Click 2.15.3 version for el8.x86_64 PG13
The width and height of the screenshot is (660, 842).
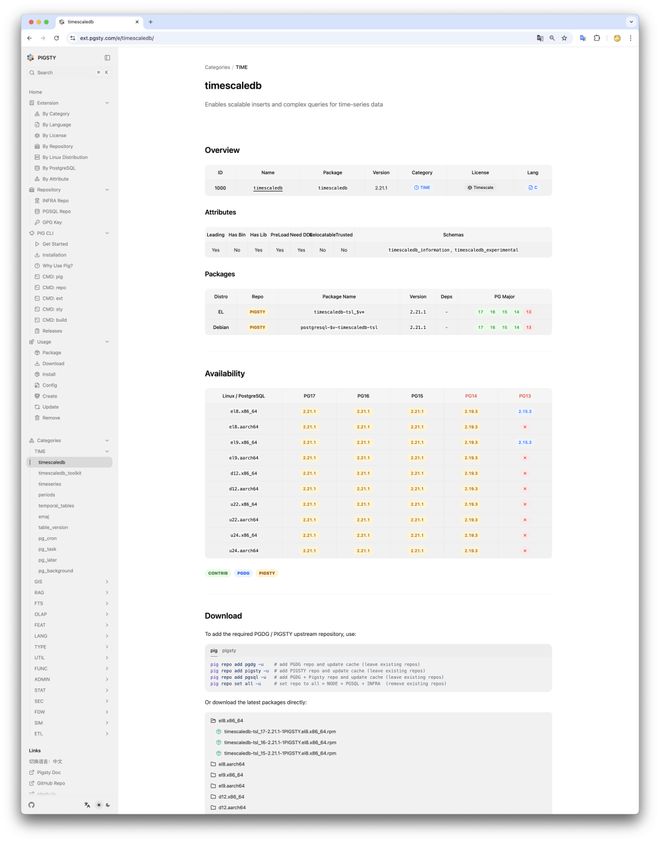click(525, 411)
